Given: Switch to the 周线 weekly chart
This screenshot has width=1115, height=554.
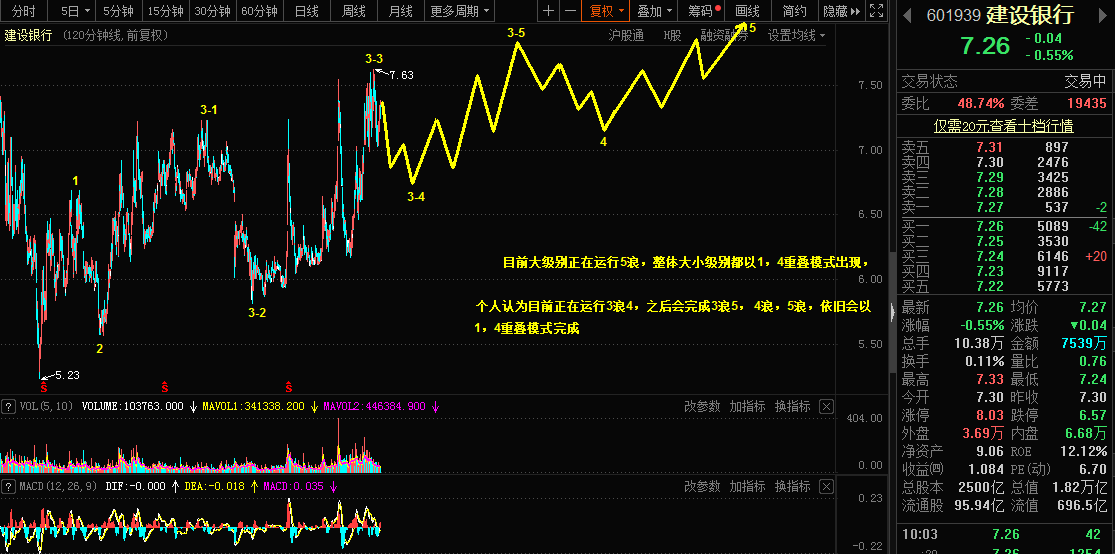Looking at the screenshot, I should tap(353, 11).
